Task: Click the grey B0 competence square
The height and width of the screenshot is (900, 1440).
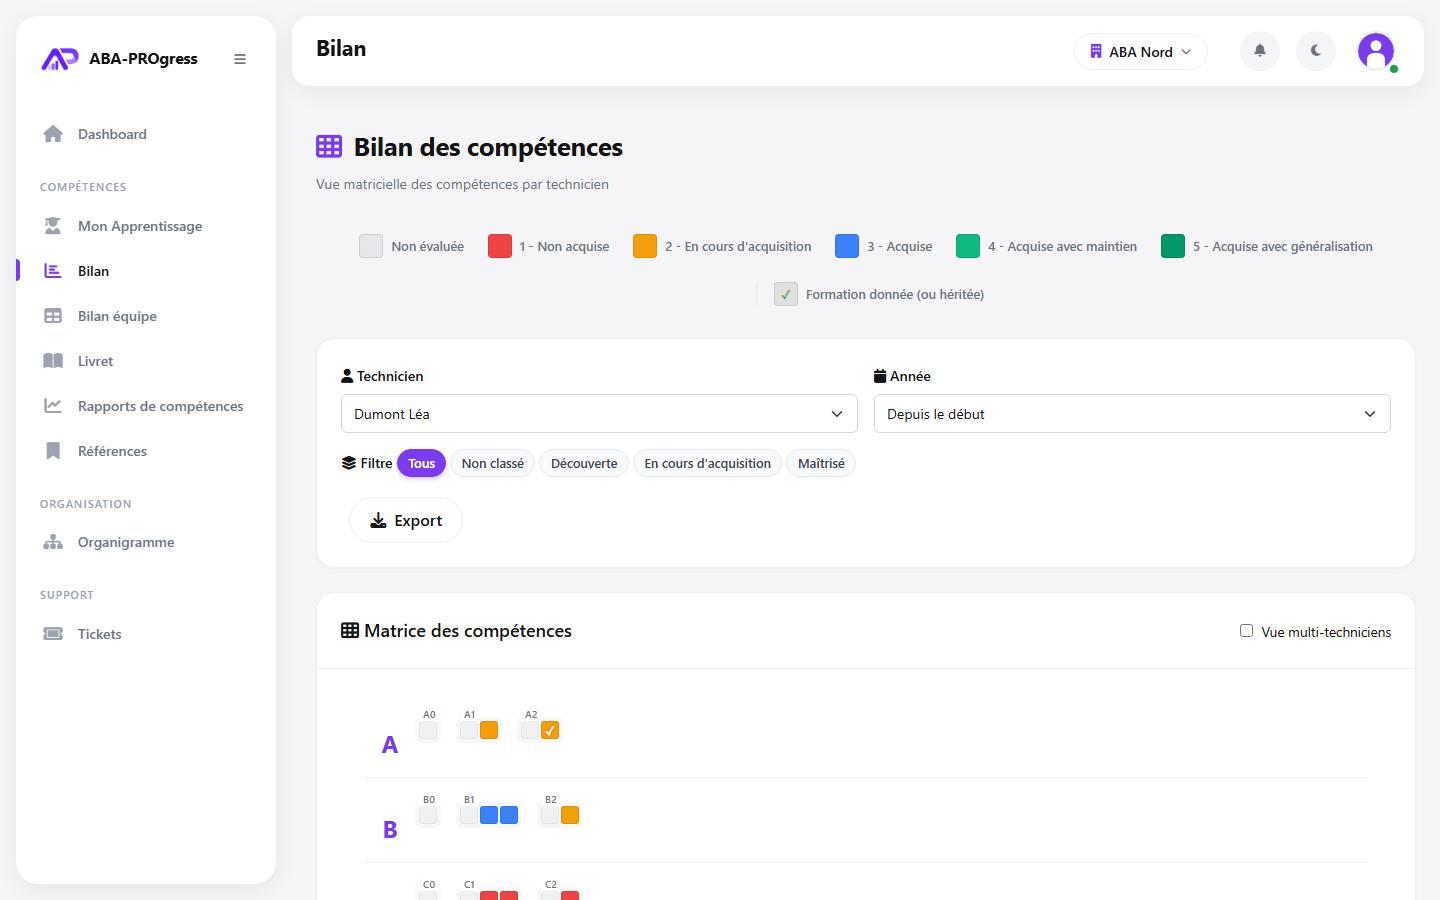Action: 428,815
